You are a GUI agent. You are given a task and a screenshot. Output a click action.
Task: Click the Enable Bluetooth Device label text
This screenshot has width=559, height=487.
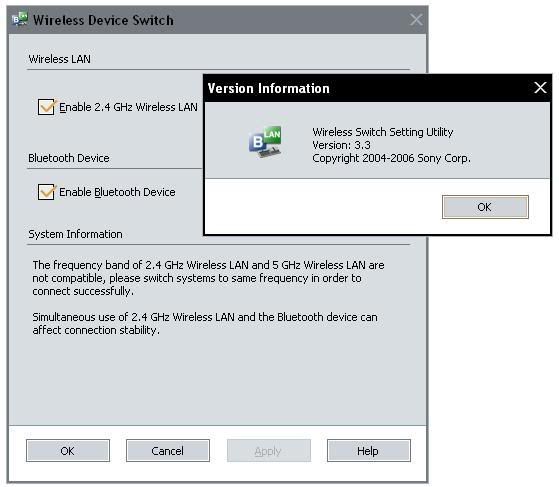coord(117,192)
